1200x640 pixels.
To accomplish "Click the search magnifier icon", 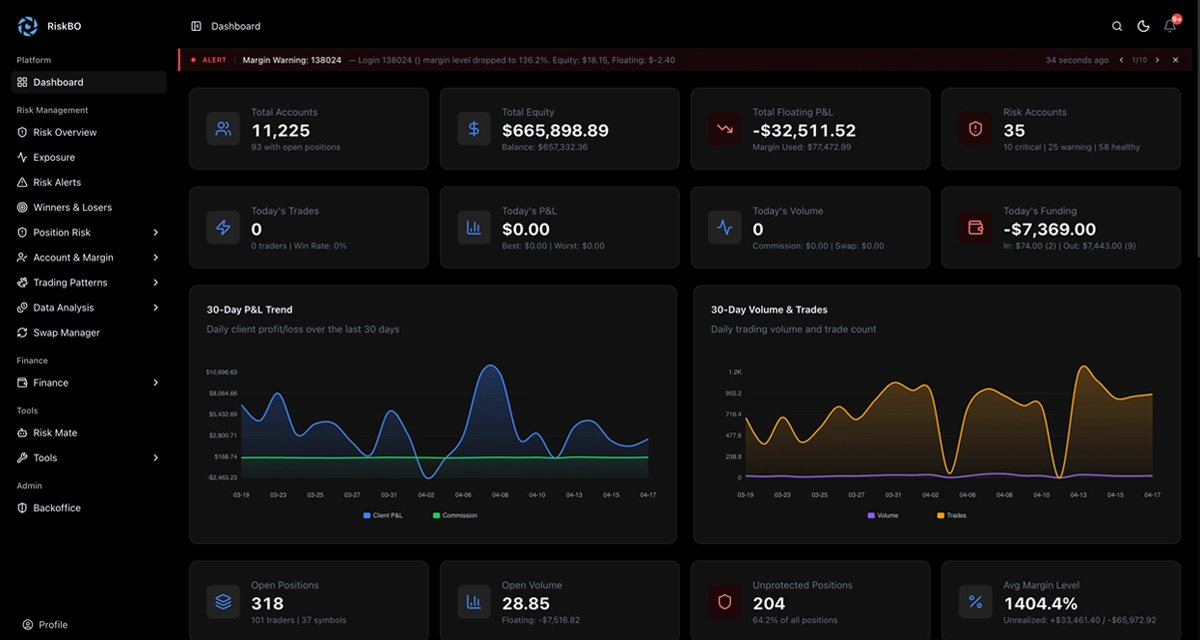I will coord(1117,26).
